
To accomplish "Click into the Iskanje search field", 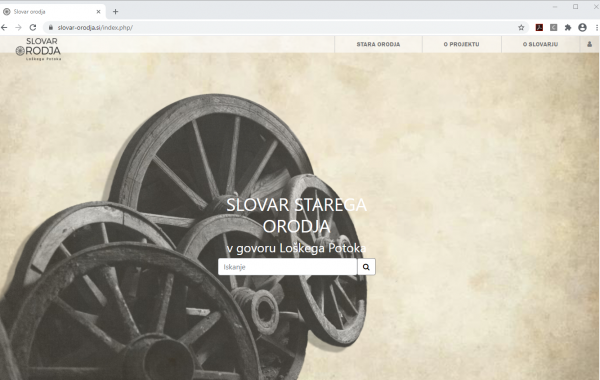I will coord(287,267).
